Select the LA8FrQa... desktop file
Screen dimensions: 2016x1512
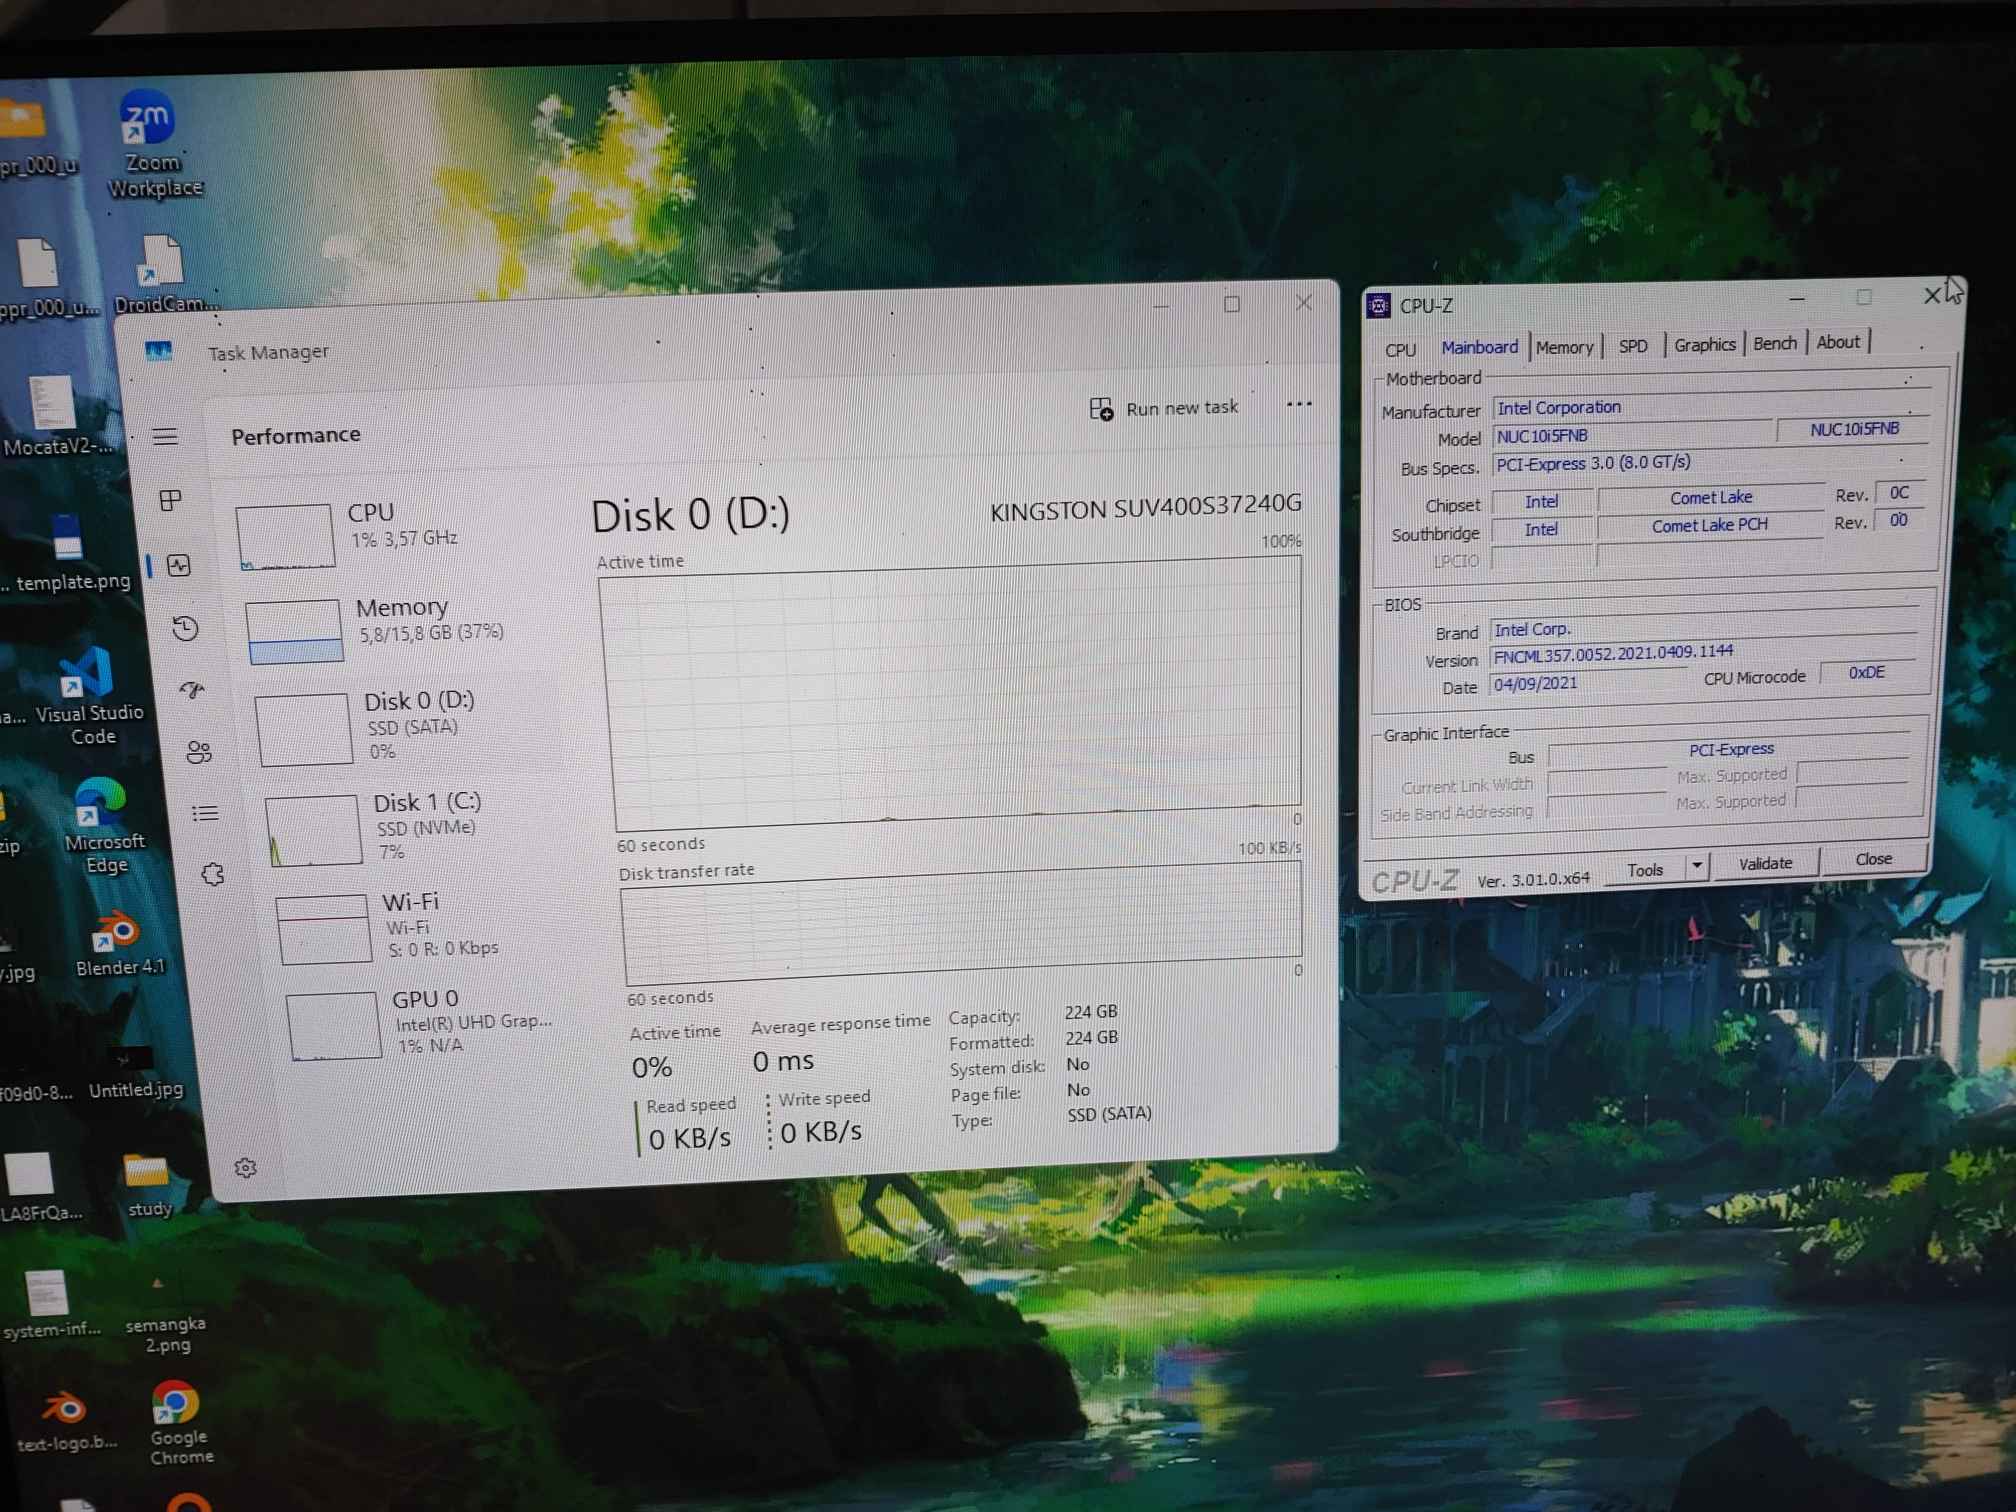[38, 1186]
